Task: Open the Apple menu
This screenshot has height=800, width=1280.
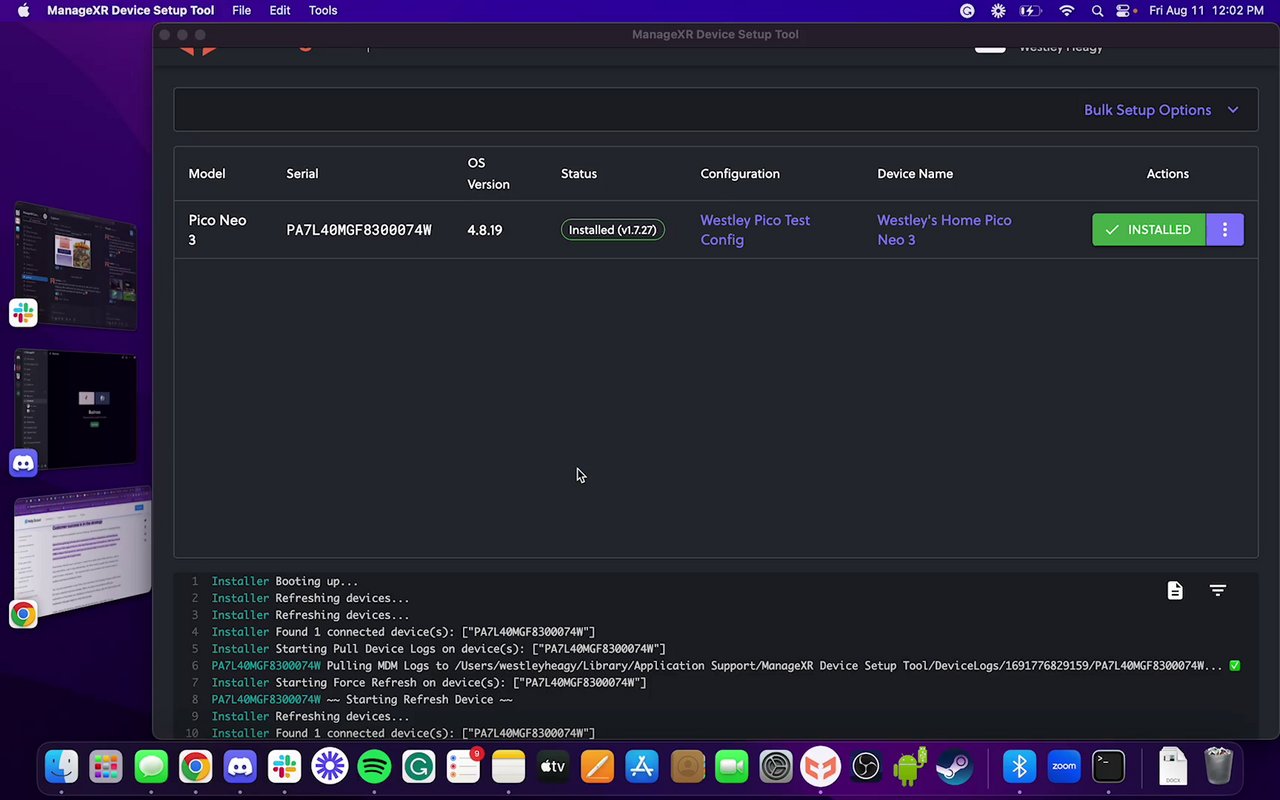Action: pos(23,11)
